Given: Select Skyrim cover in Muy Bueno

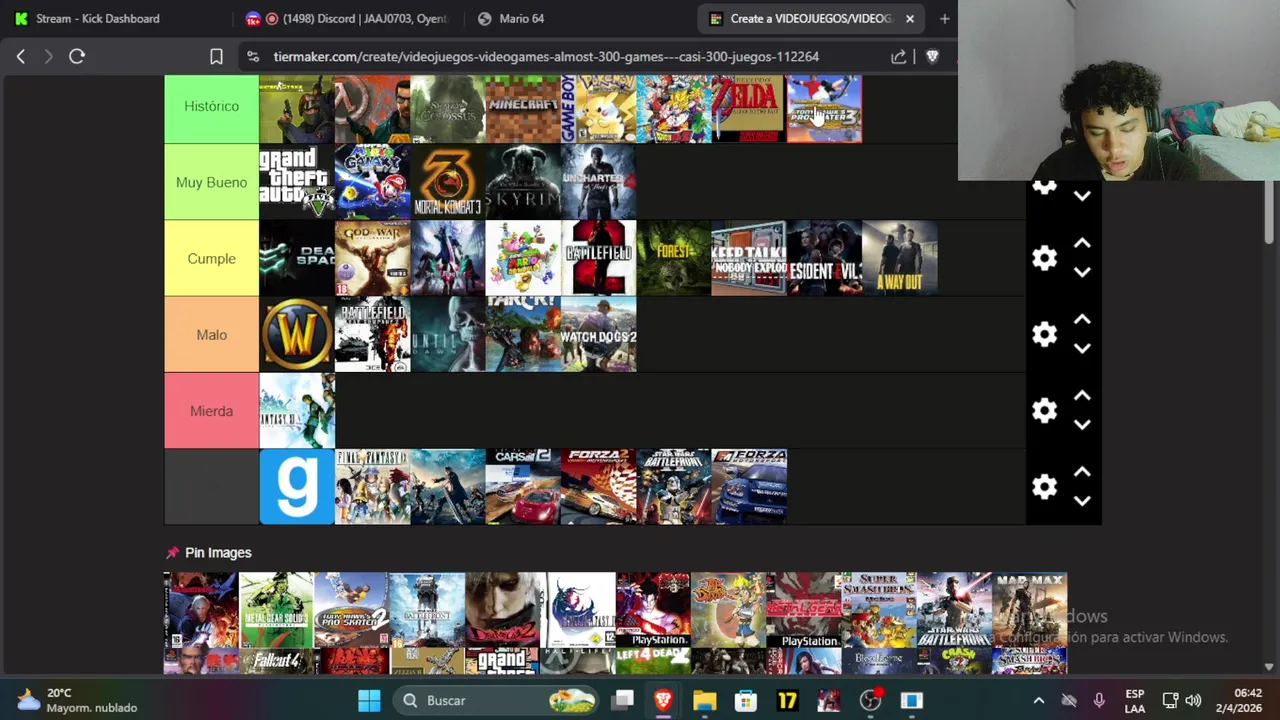Looking at the screenshot, I should (523, 182).
